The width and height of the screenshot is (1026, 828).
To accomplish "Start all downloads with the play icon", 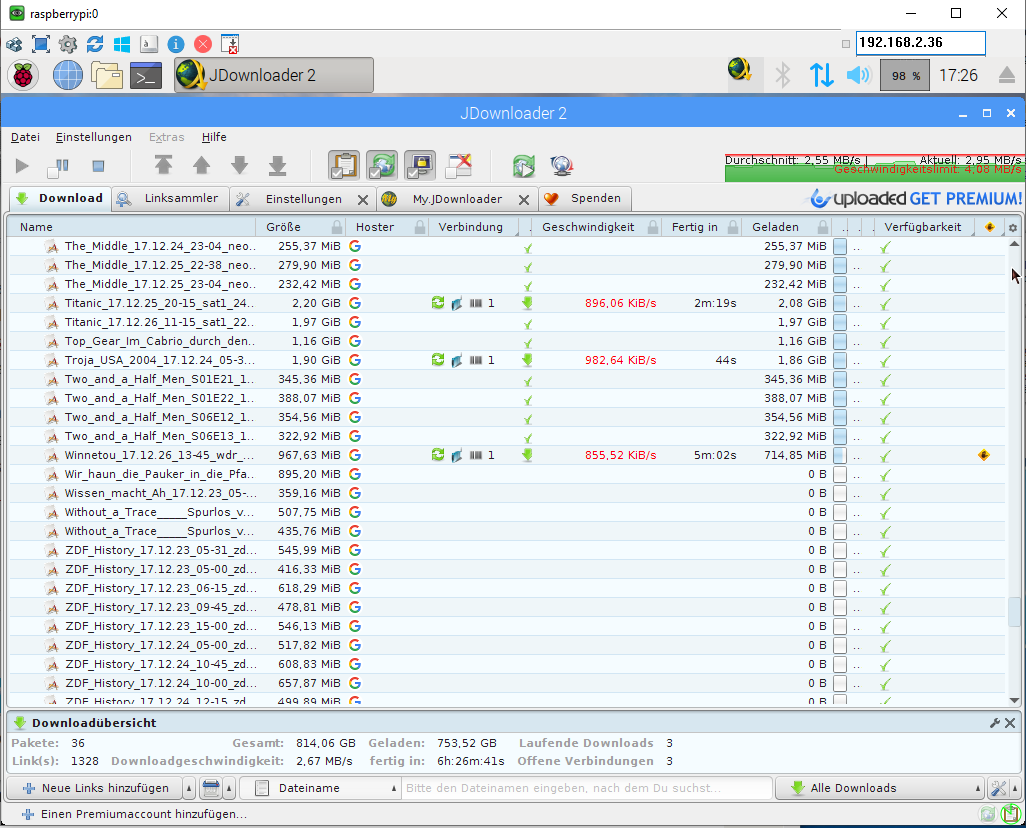I will click(21, 166).
